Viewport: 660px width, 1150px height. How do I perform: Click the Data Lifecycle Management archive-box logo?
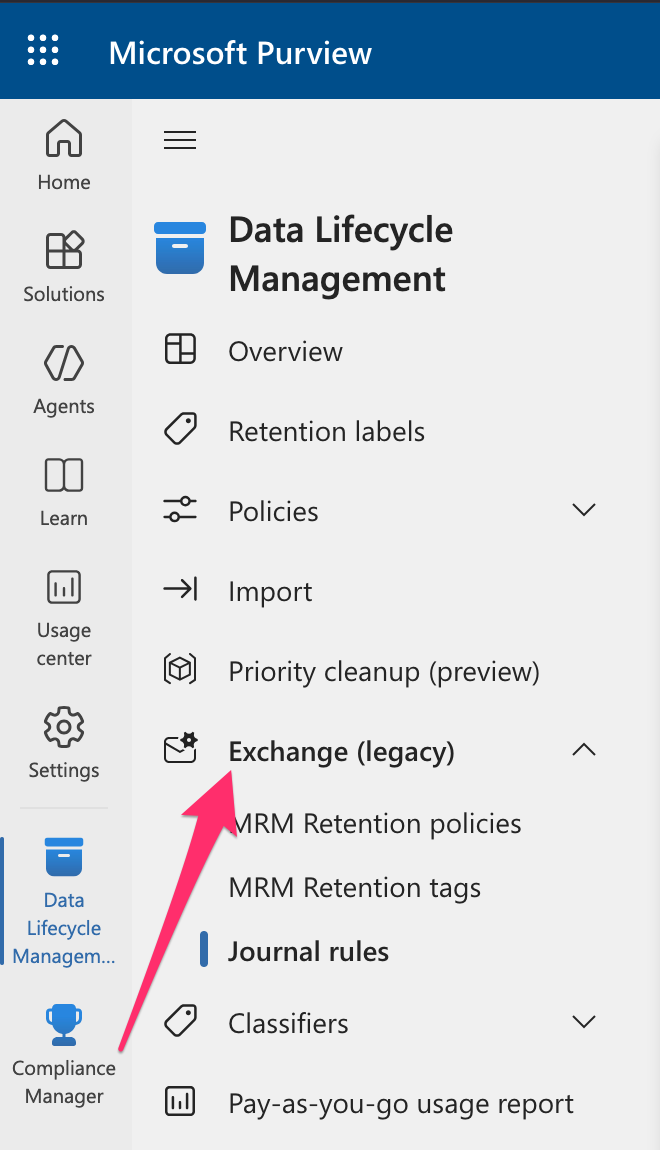click(x=180, y=247)
